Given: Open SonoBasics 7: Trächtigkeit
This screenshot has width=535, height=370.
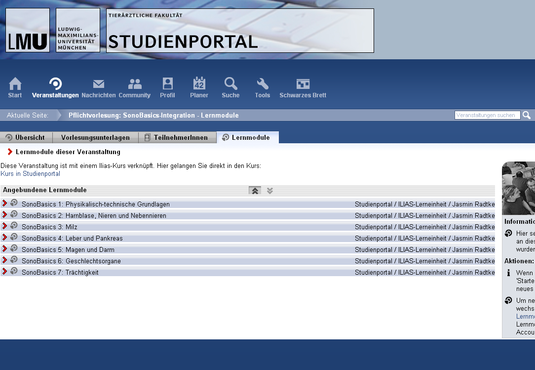Looking at the screenshot, I should (60, 272).
